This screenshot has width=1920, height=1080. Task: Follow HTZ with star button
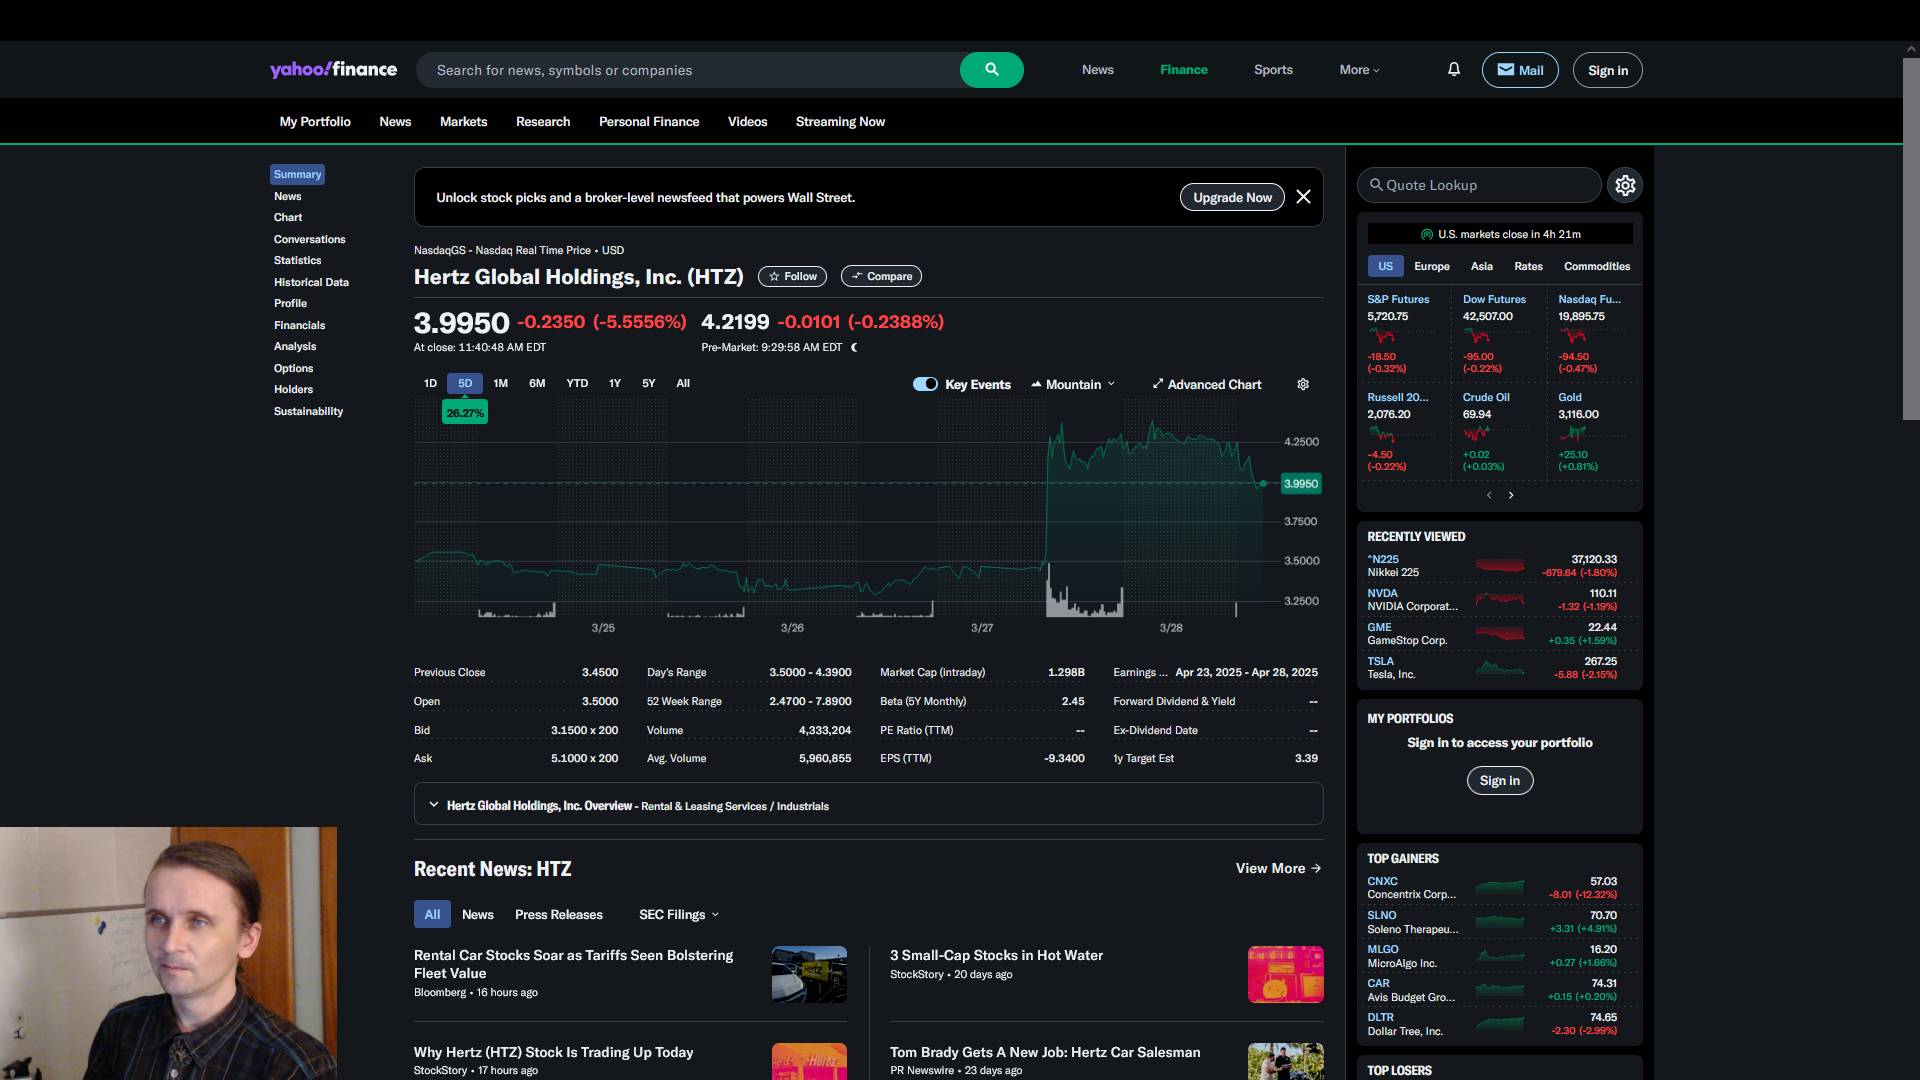792,276
